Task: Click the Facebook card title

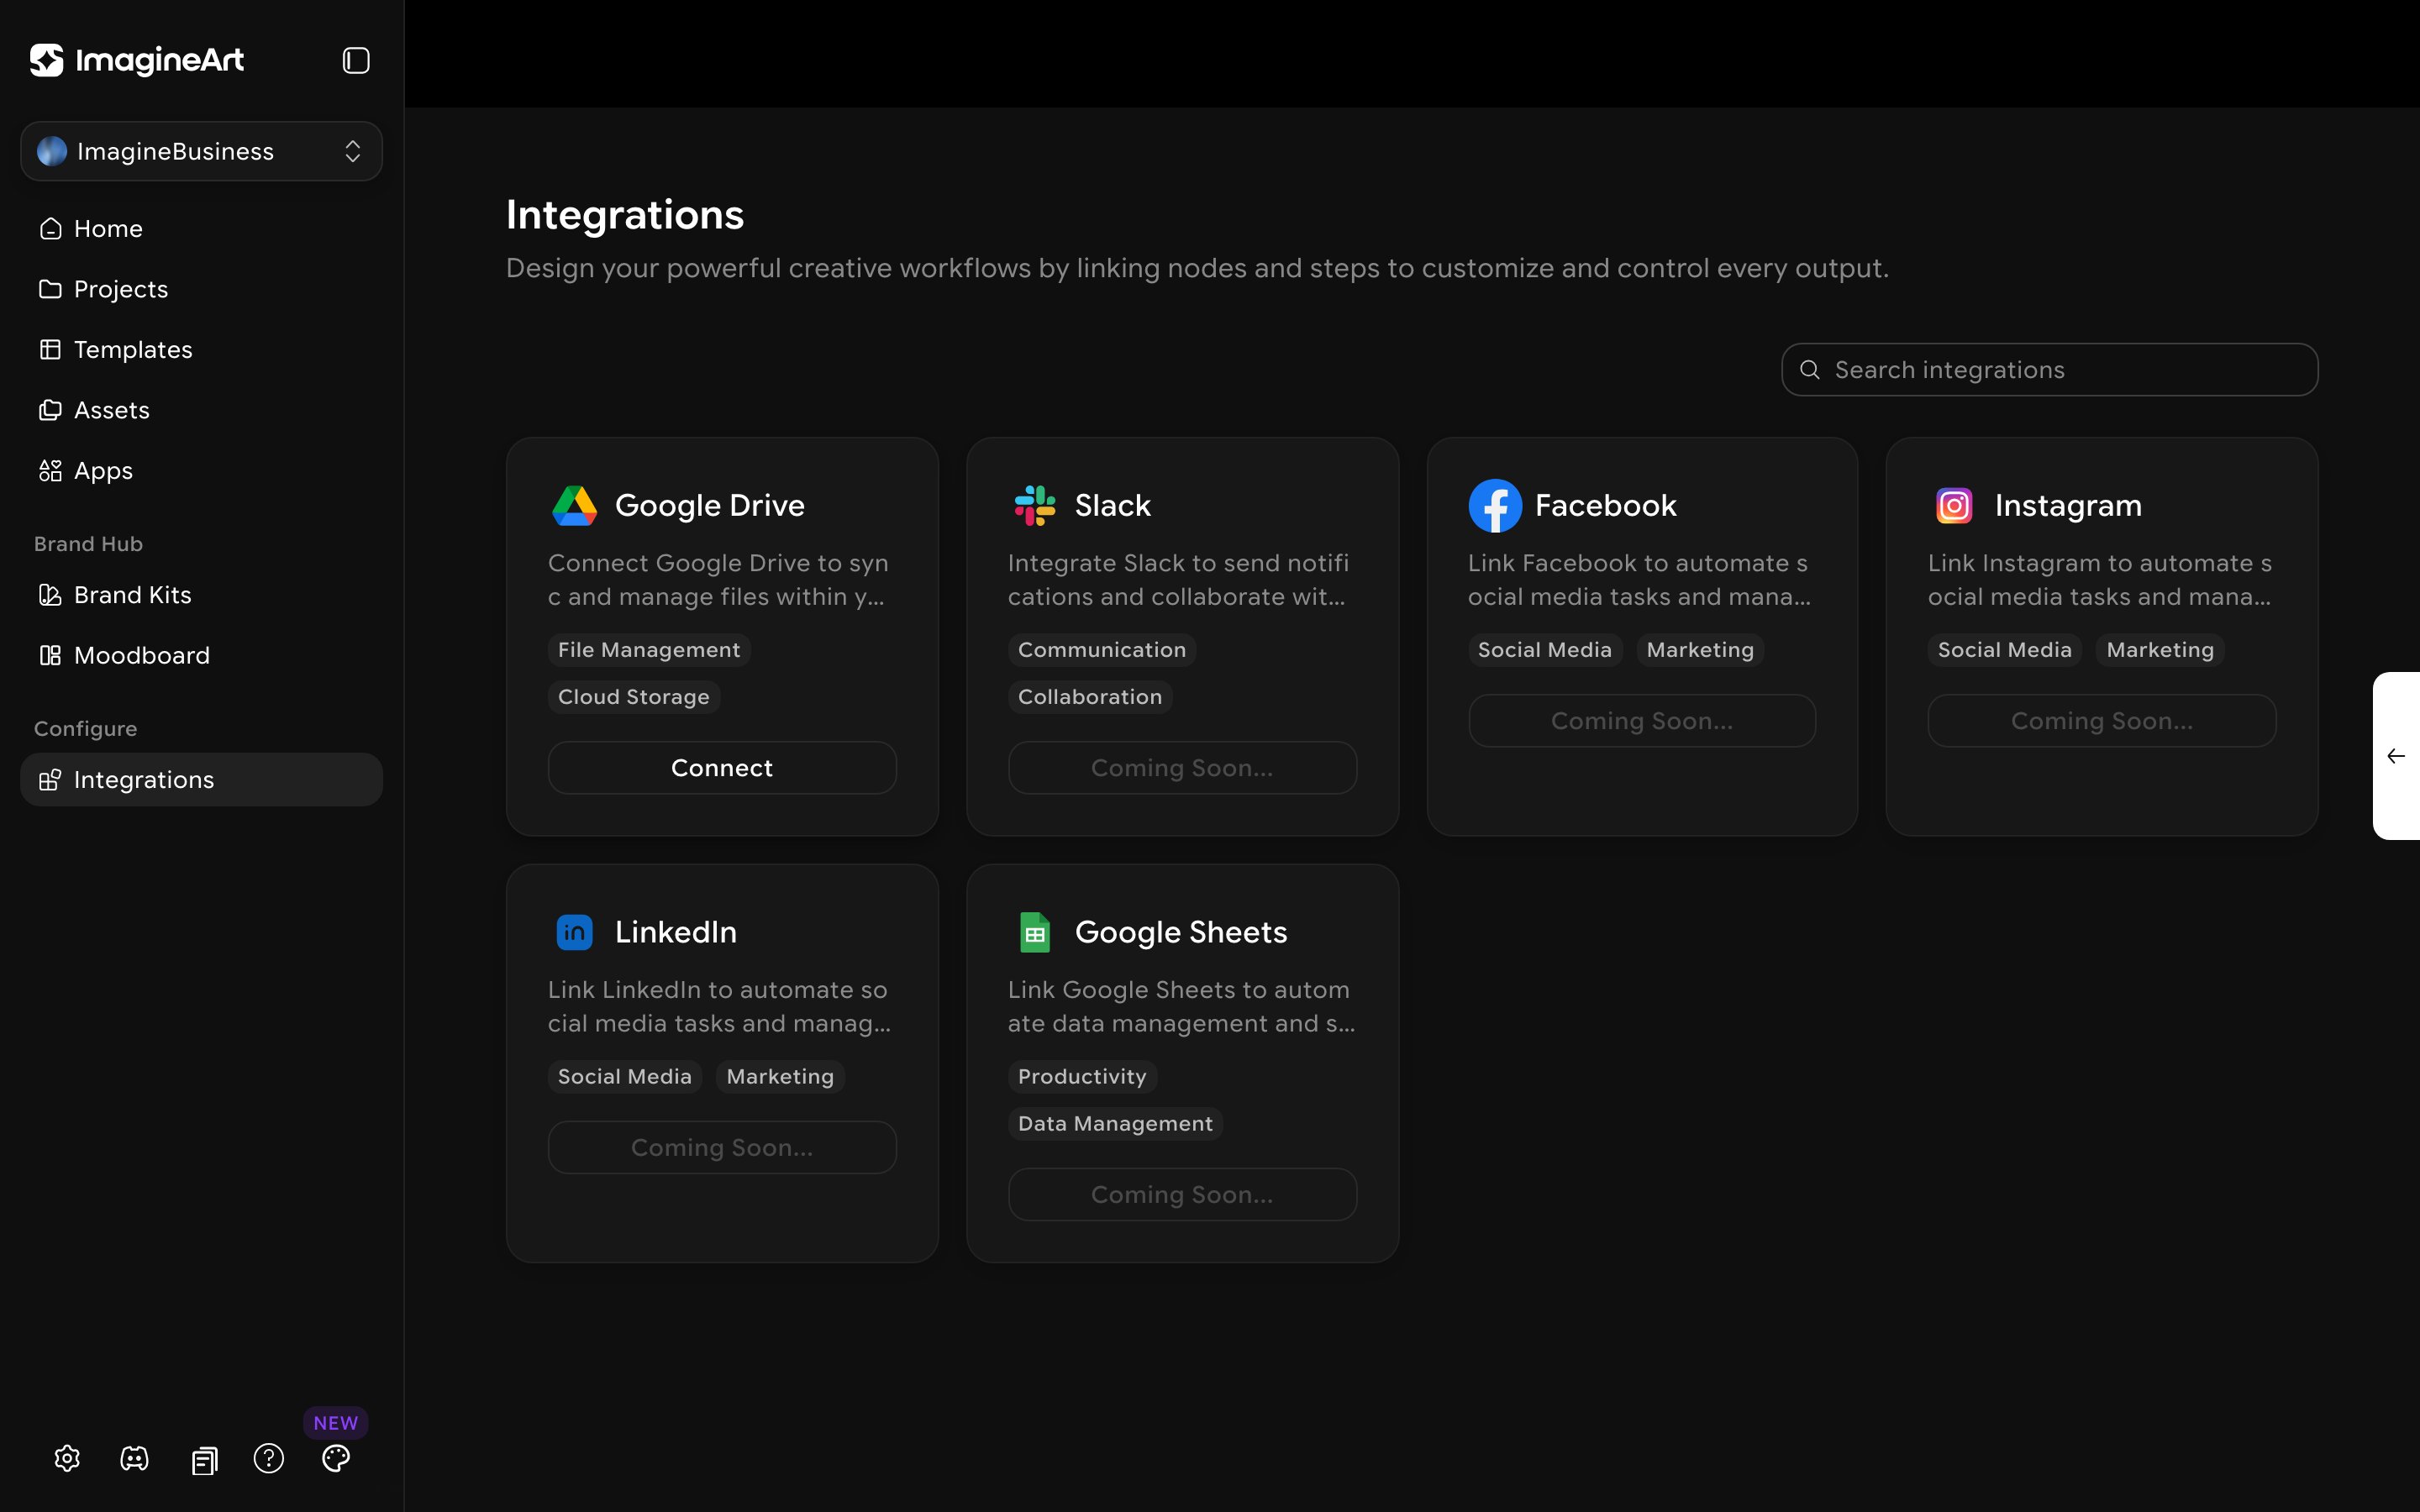Action: pos(1606,506)
